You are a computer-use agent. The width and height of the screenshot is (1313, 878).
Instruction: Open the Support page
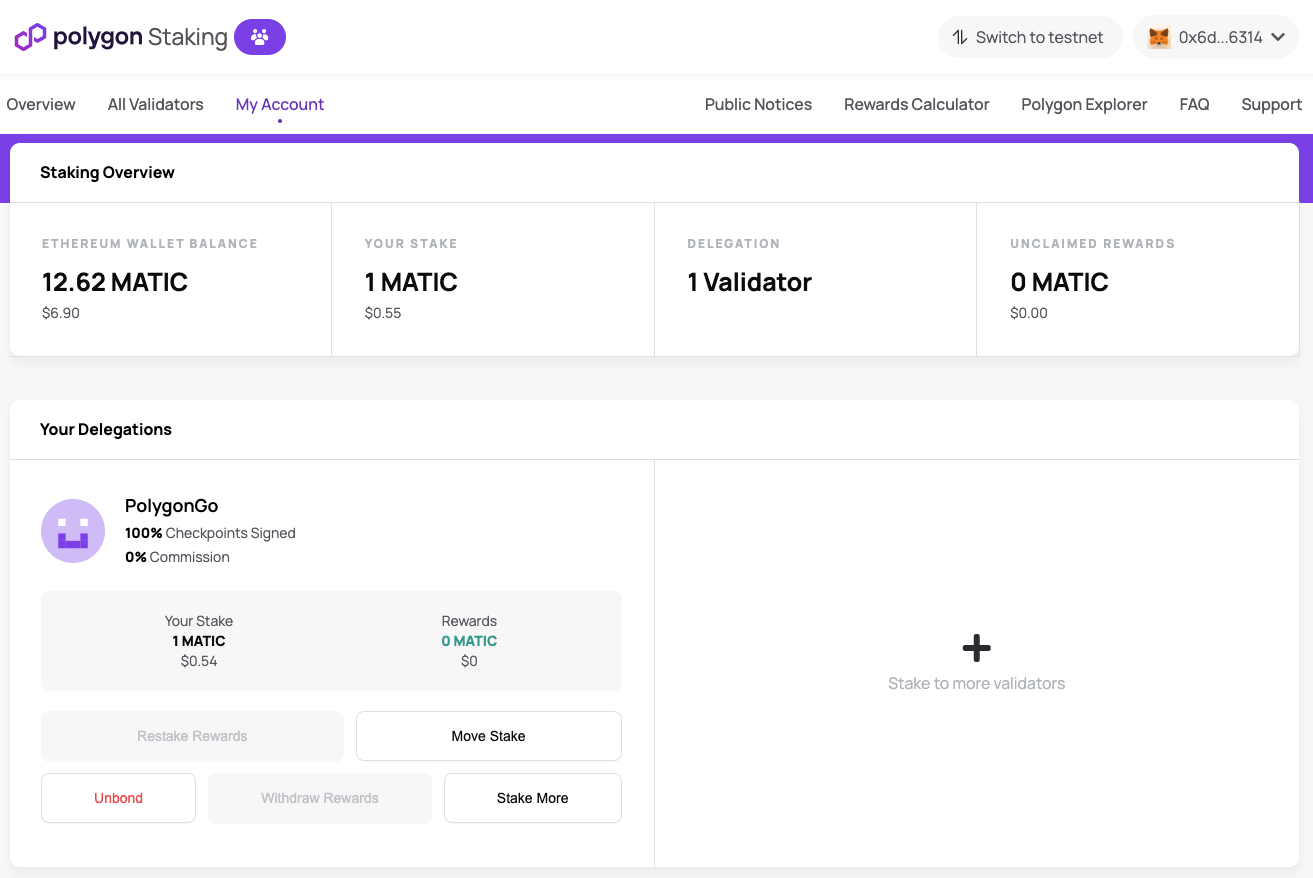pos(1271,104)
